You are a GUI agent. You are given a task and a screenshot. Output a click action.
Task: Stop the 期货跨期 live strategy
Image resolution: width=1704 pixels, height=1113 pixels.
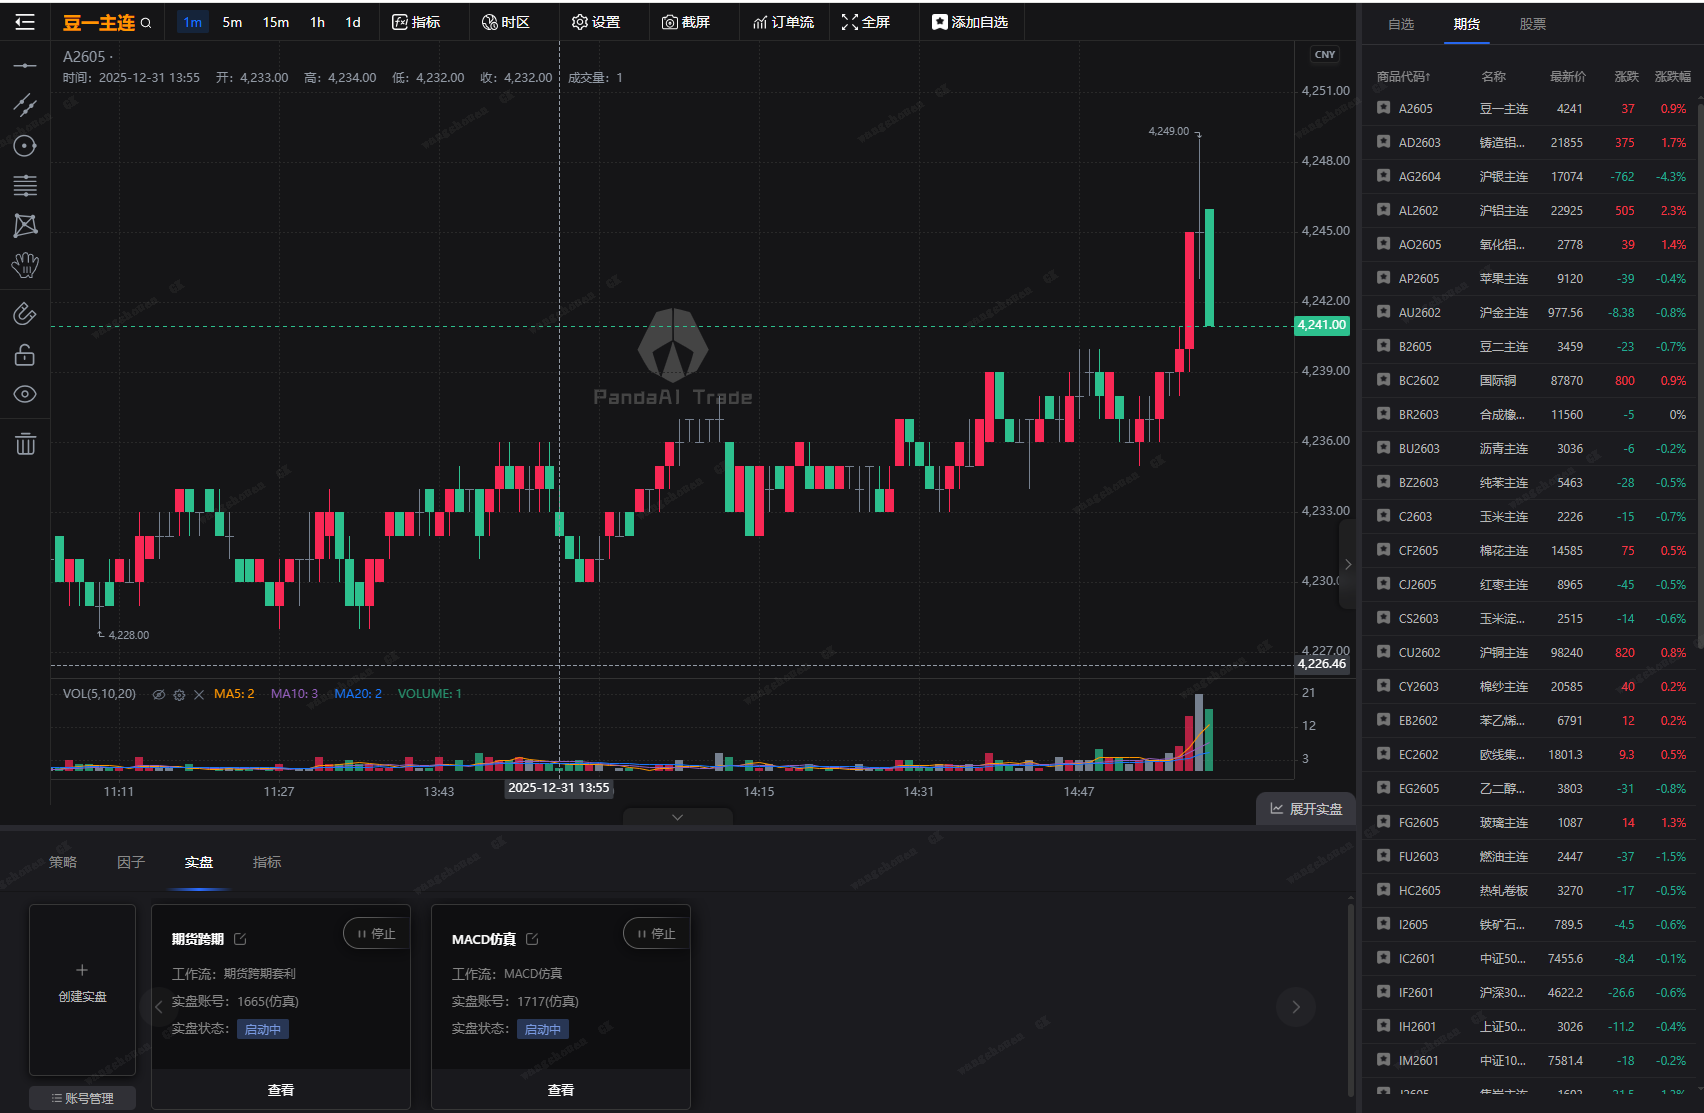(x=376, y=933)
